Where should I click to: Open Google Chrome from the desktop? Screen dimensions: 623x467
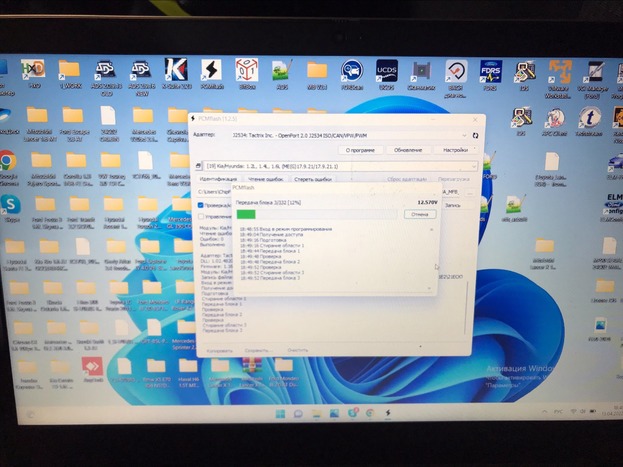click(x=8, y=161)
